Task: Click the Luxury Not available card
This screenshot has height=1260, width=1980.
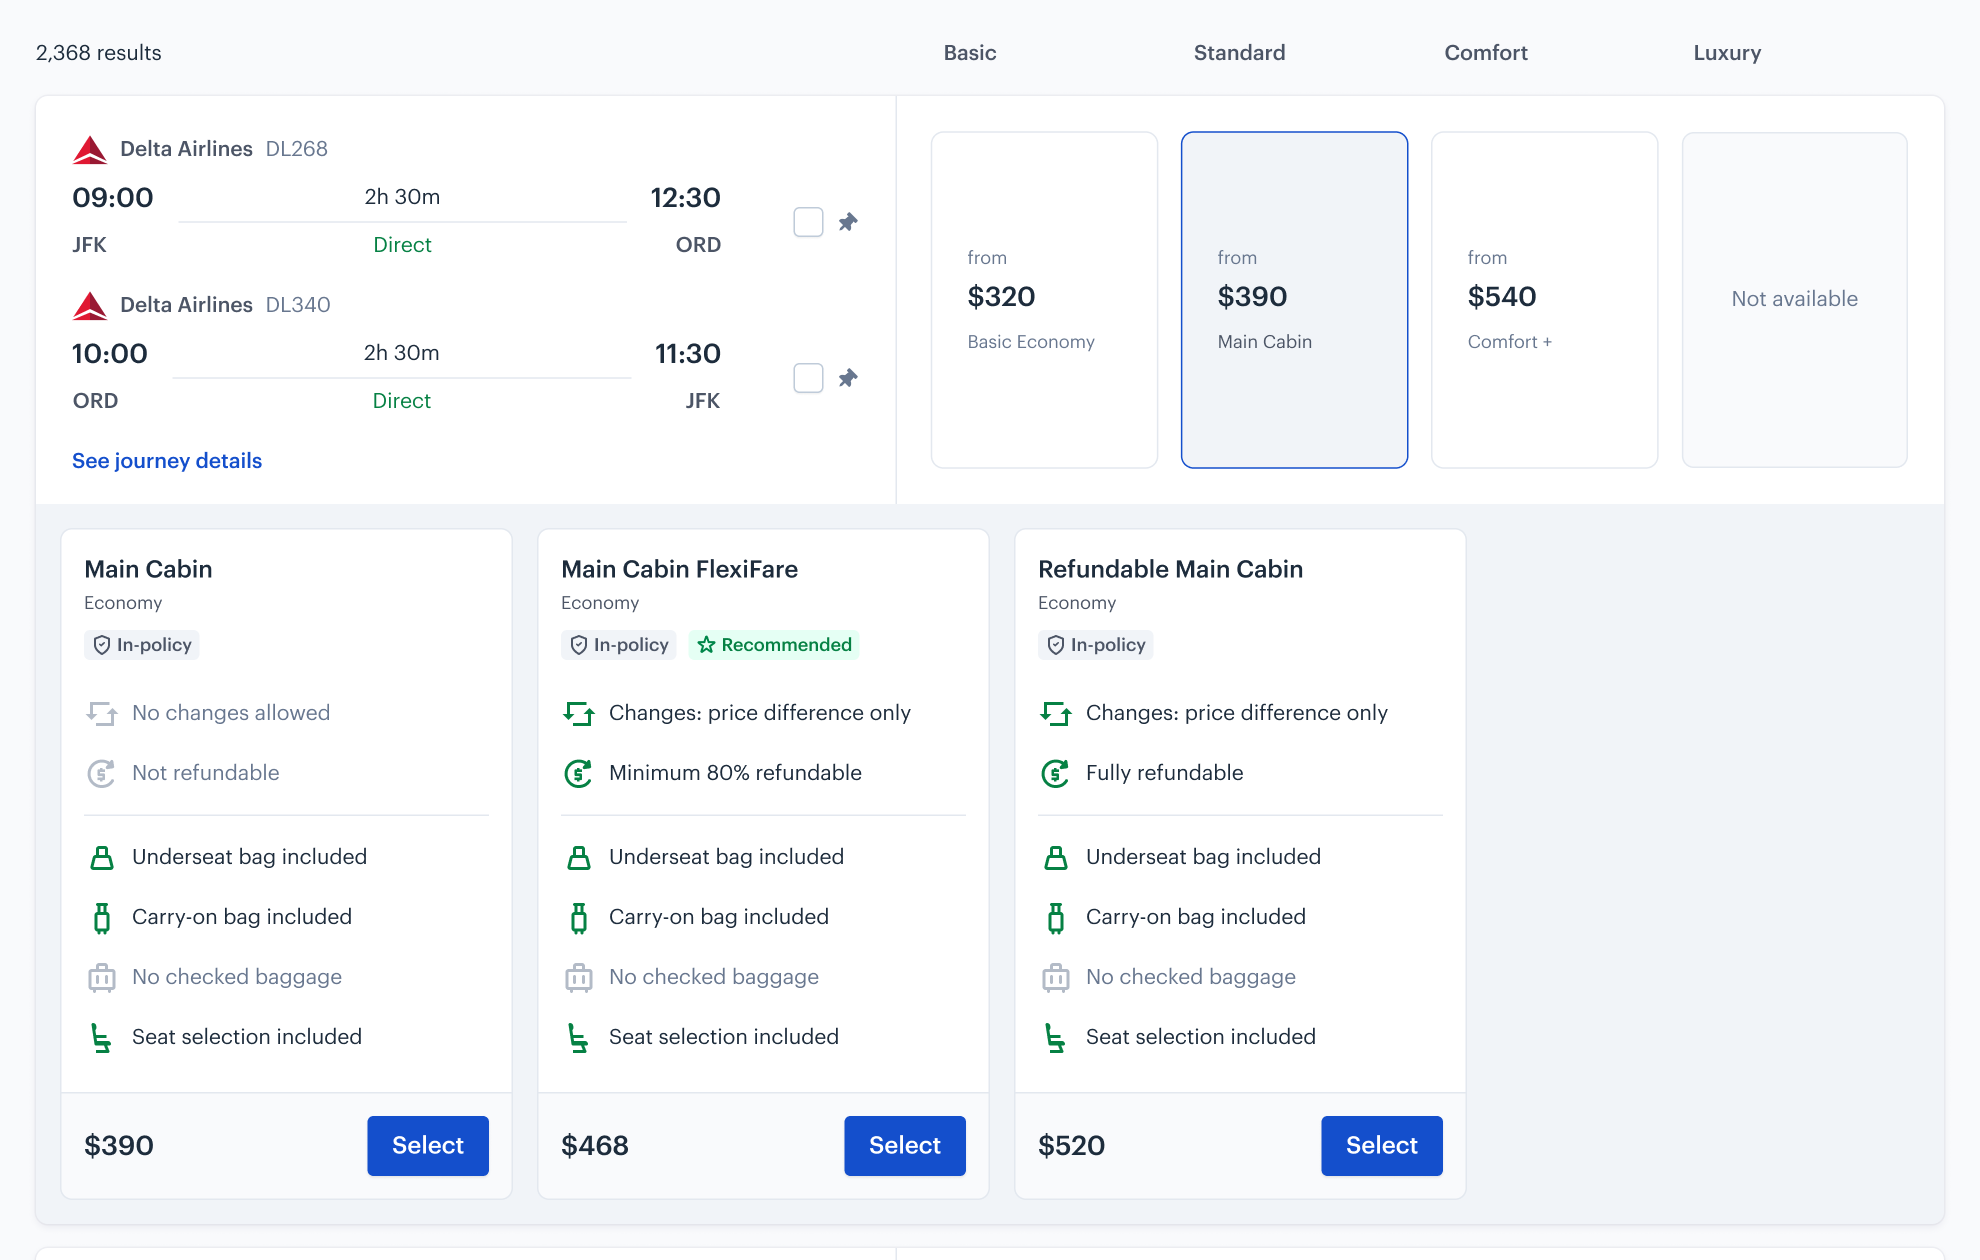Action: click(x=1794, y=300)
